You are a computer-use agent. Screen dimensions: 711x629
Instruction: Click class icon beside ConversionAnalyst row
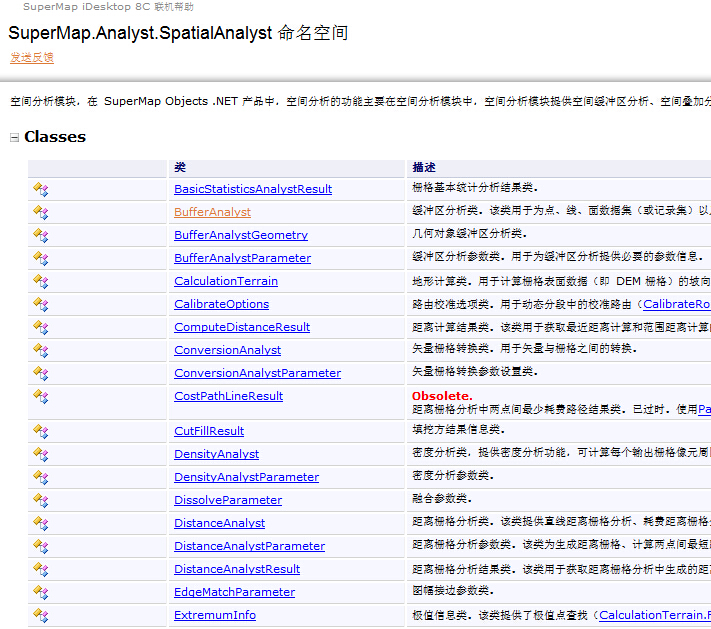[x=40, y=351]
